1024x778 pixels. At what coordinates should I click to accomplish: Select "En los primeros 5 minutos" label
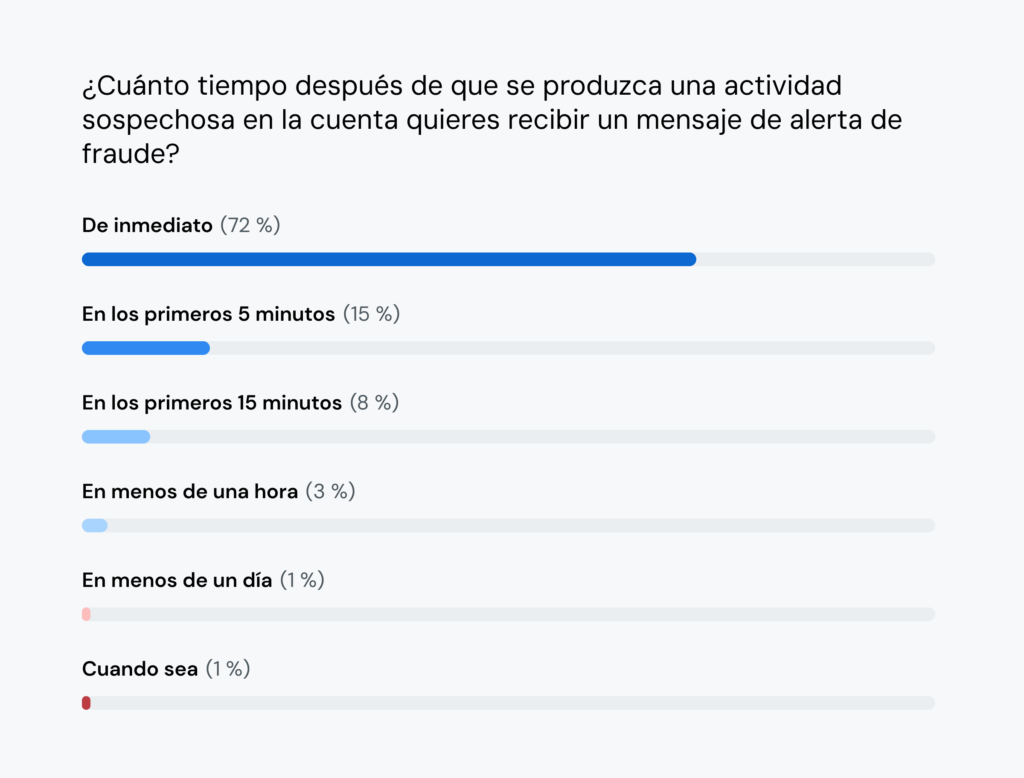pyautogui.click(x=208, y=314)
